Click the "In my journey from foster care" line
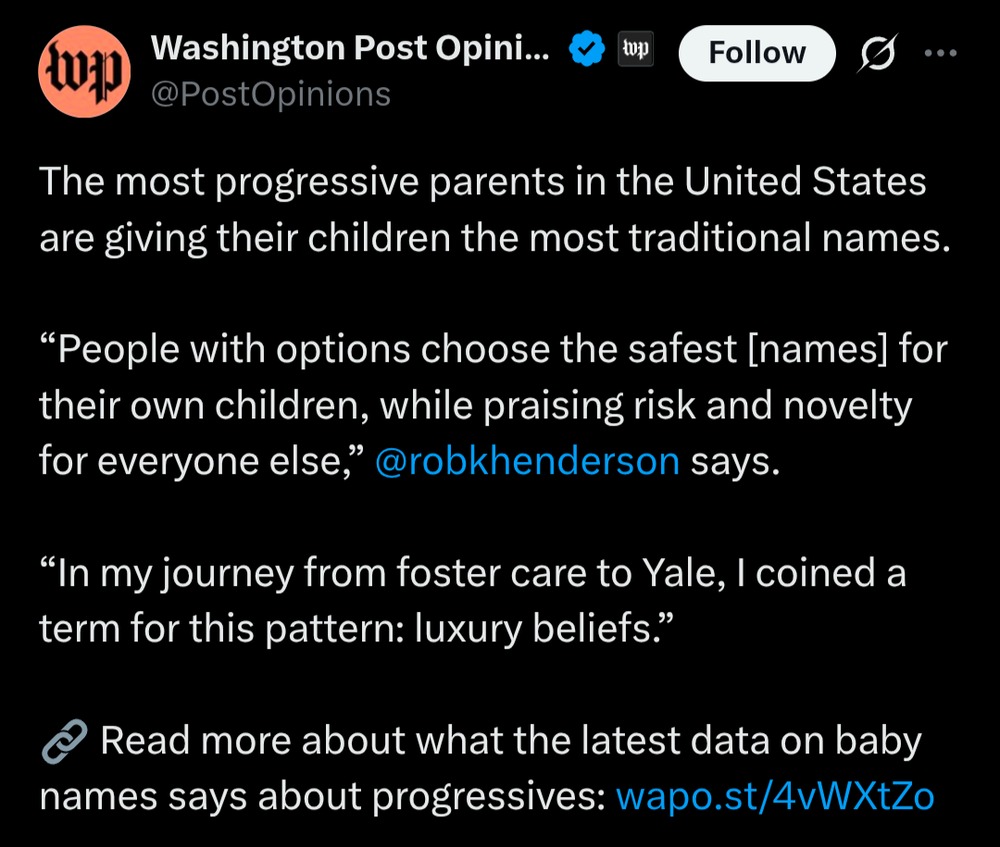The image size is (1000, 847). click(473, 573)
